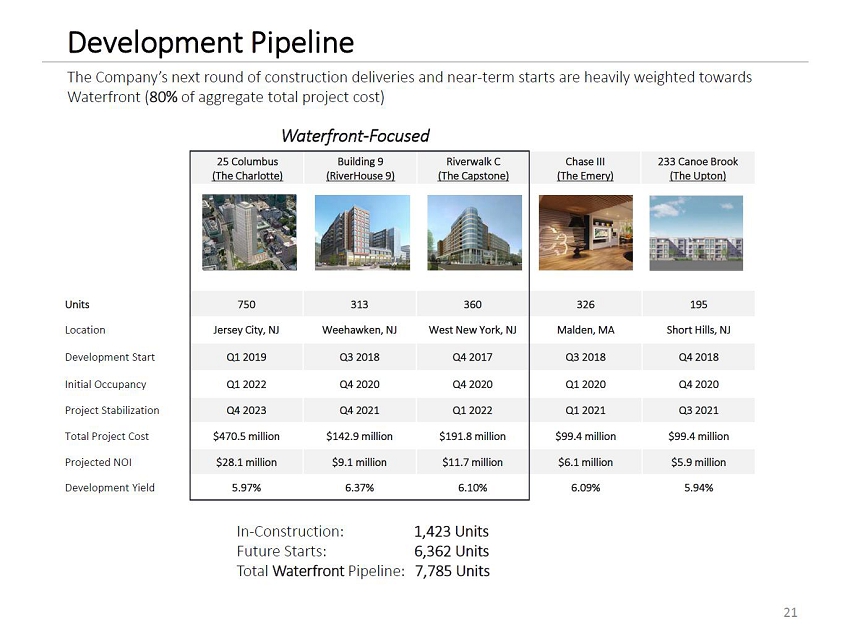
Task: Select the Waterfront-Focused group heading
Action: pyautogui.click(x=355, y=136)
